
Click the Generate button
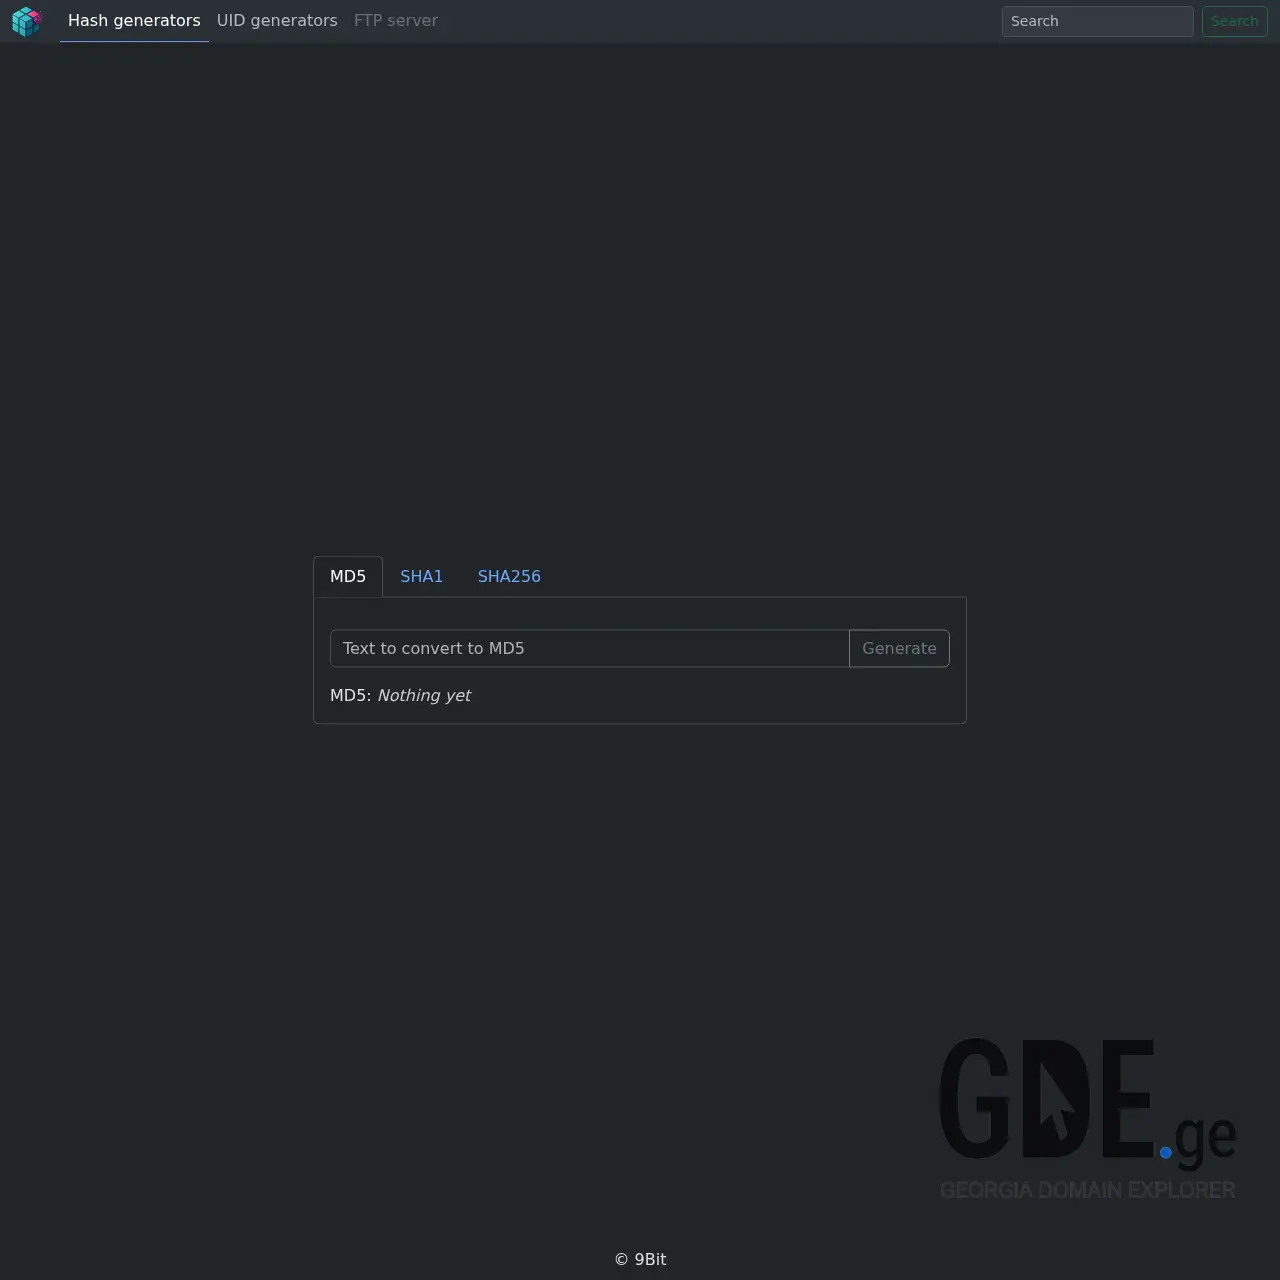(x=899, y=648)
